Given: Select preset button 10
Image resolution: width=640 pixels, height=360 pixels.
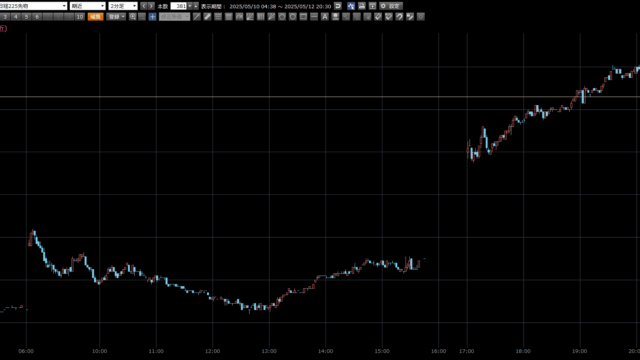Looking at the screenshot, I should point(80,17).
